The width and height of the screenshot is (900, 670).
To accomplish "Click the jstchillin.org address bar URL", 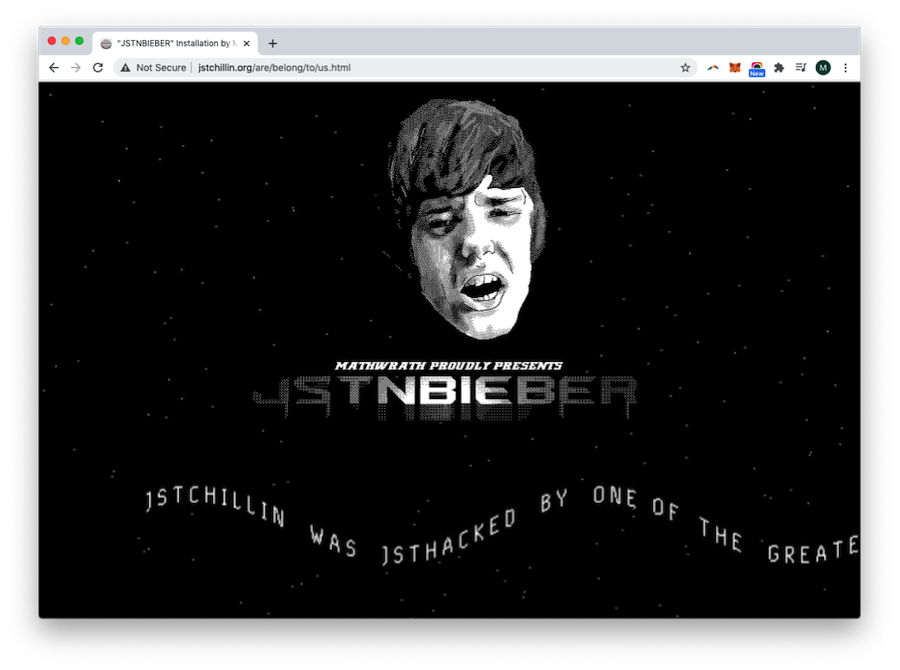I will [274, 68].
